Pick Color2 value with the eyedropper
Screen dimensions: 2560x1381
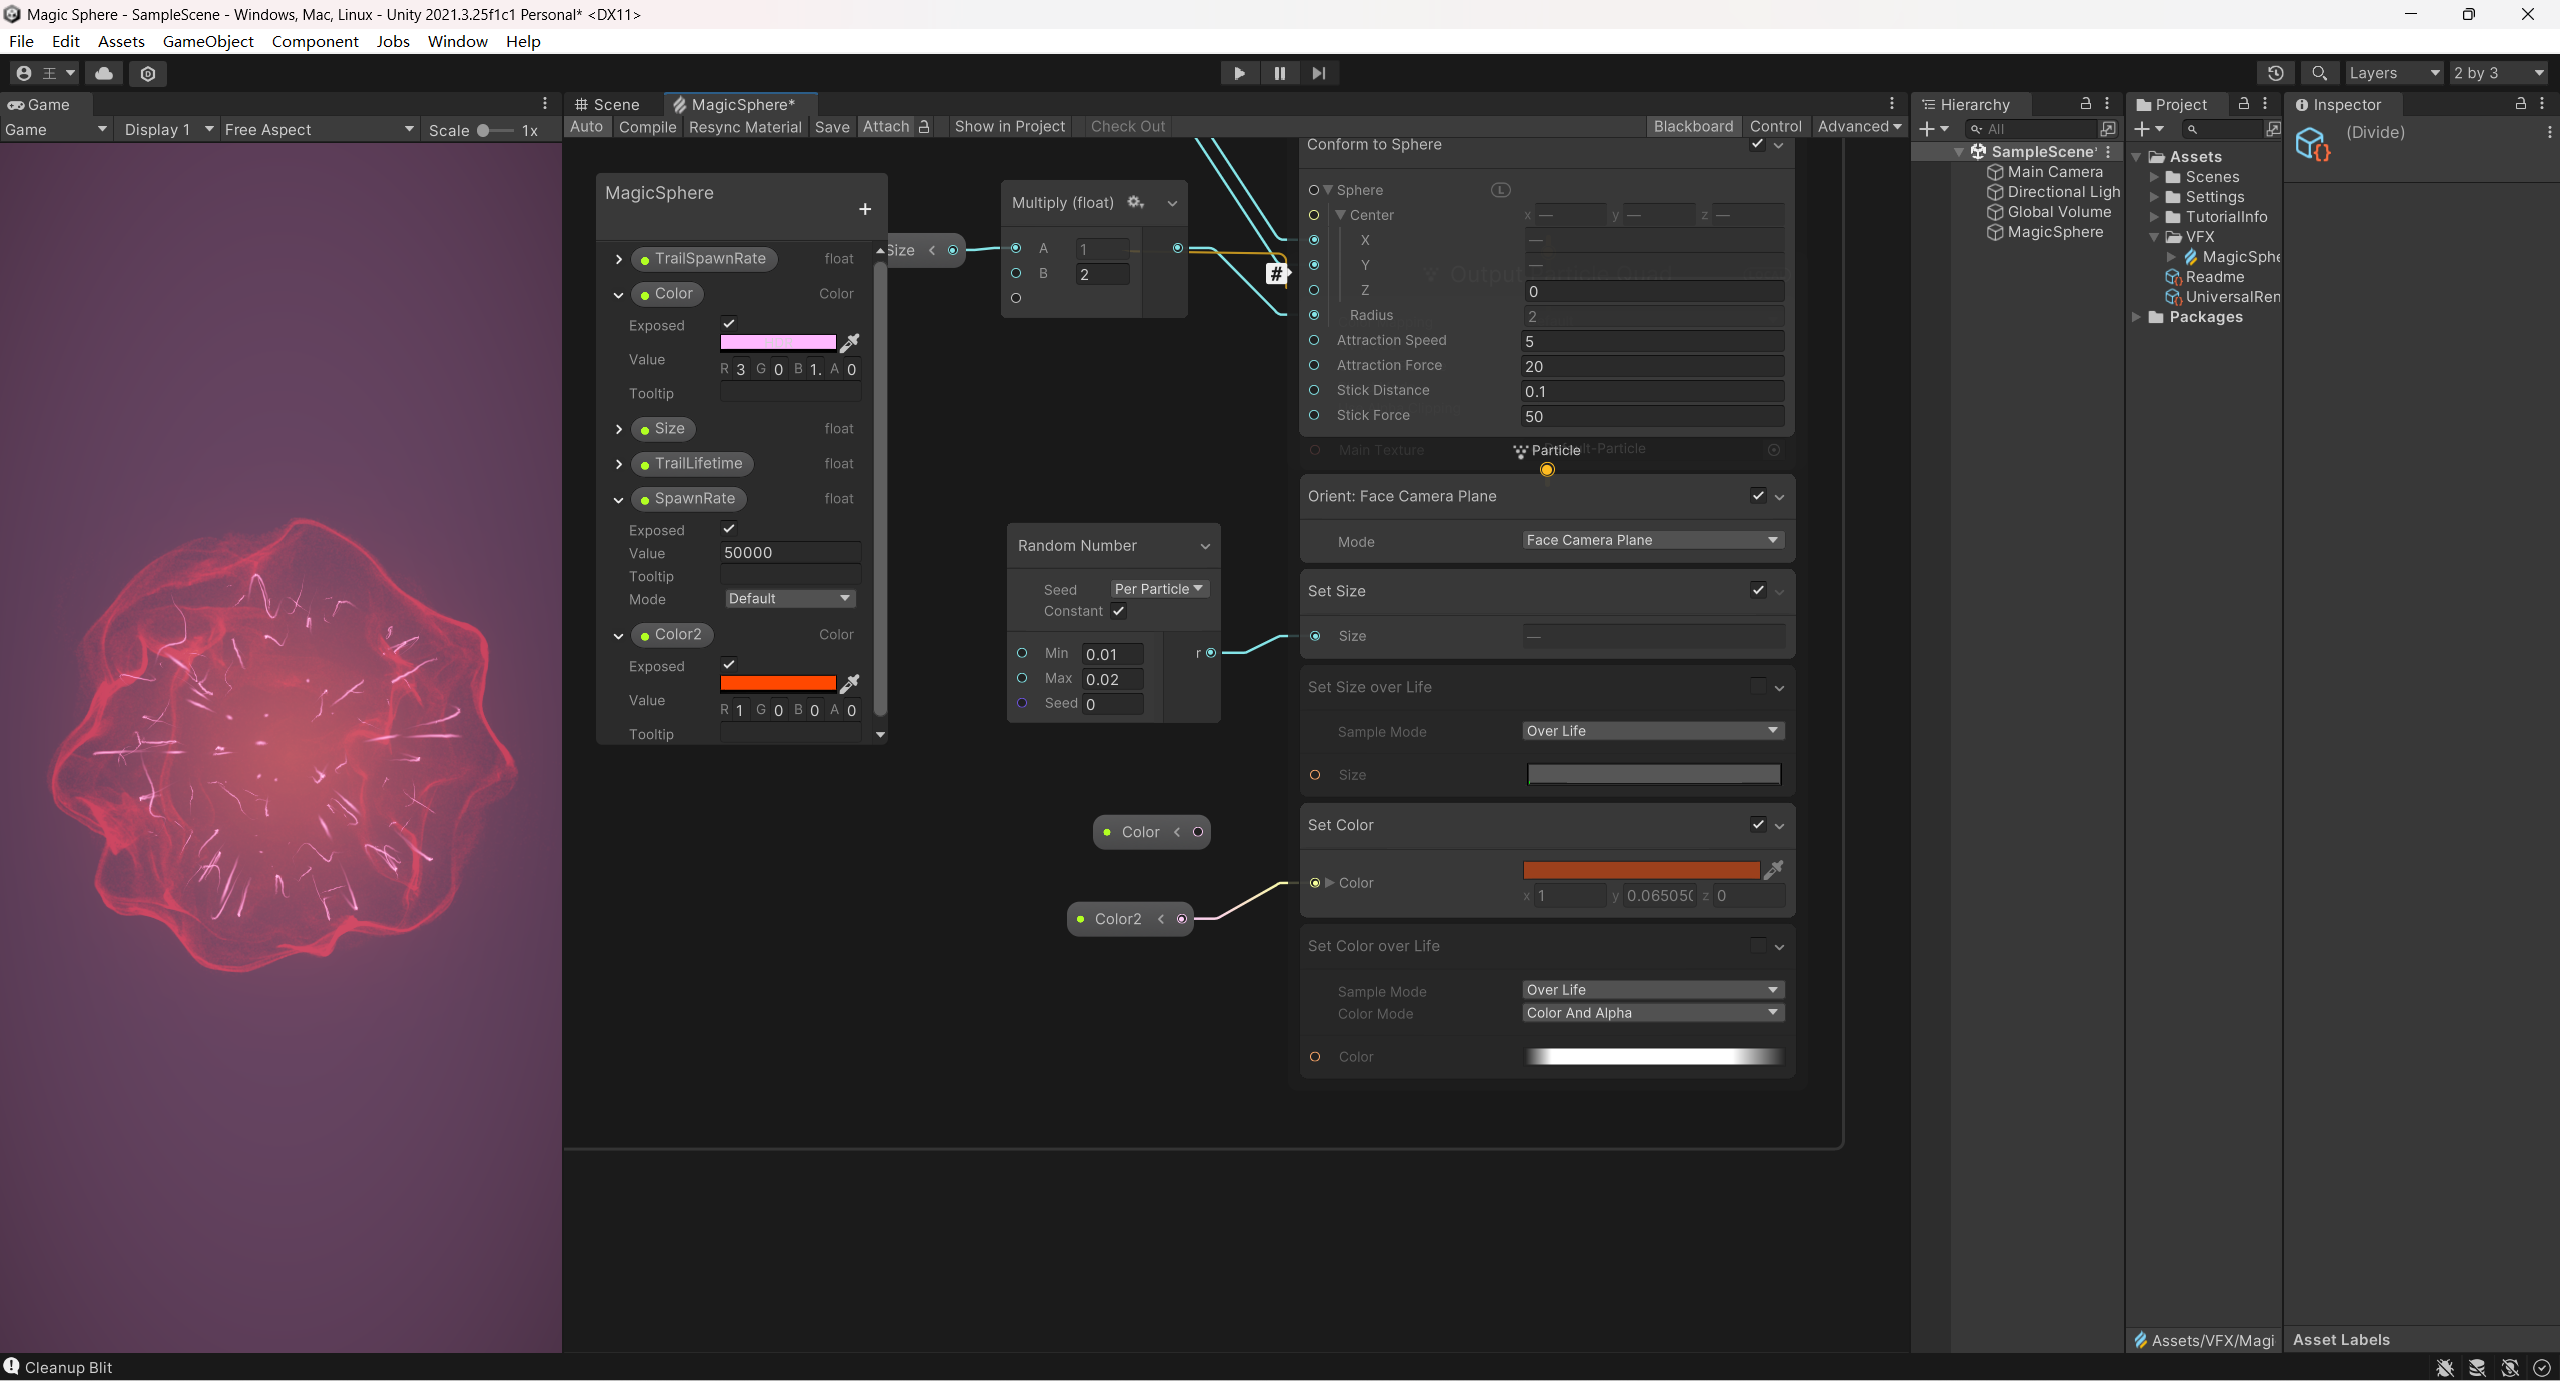coord(849,684)
